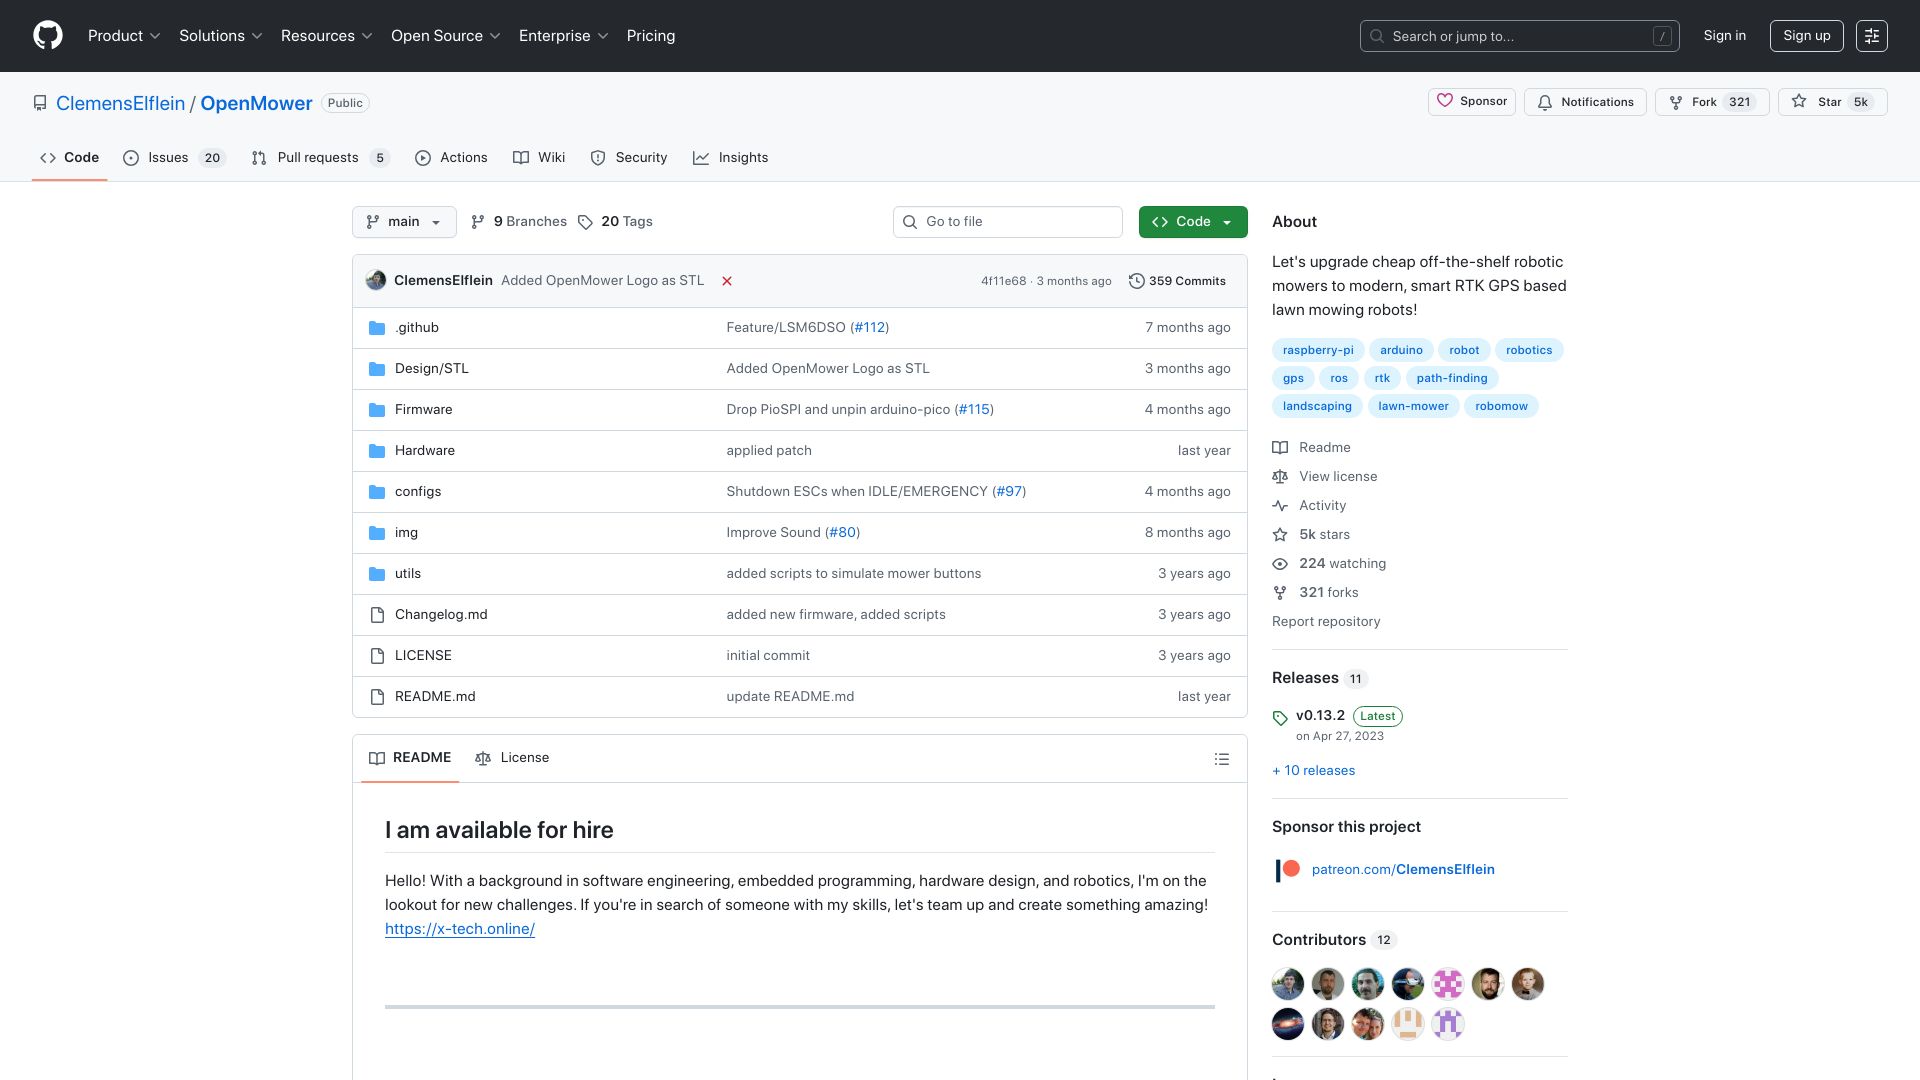Expand the Product menu

(x=124, y=36)
